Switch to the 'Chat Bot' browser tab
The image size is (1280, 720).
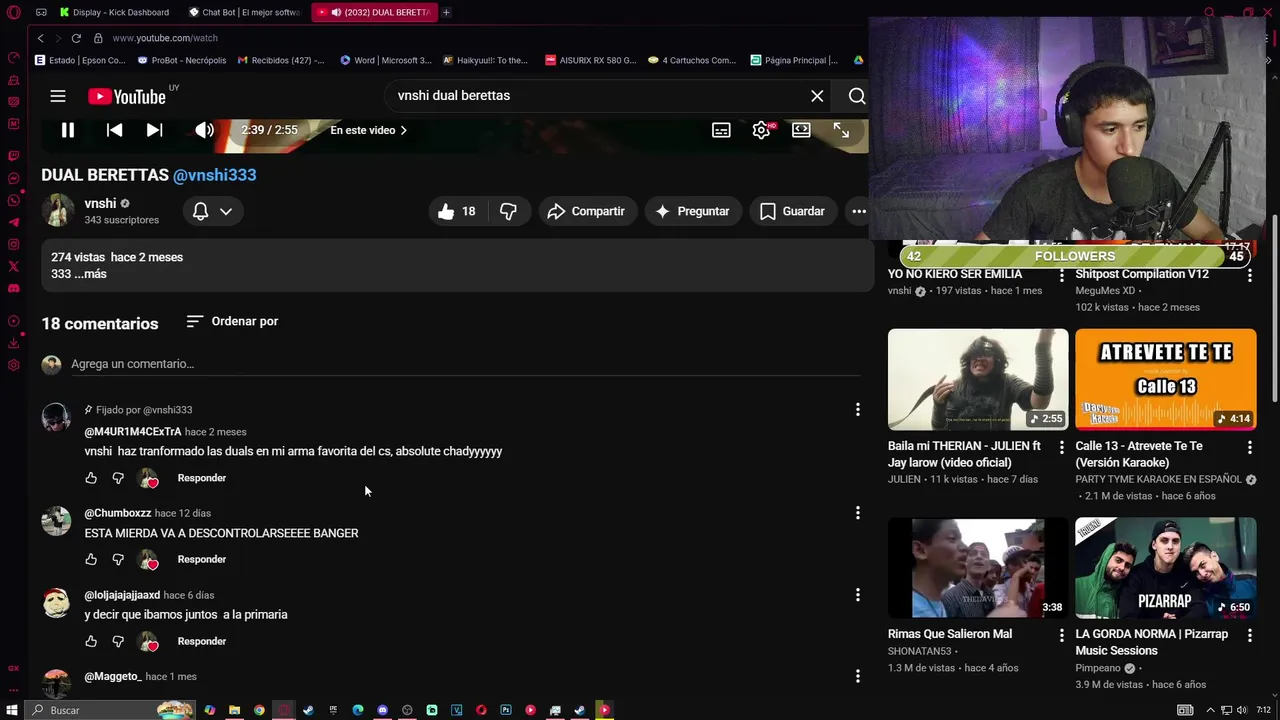pos(245,12)
